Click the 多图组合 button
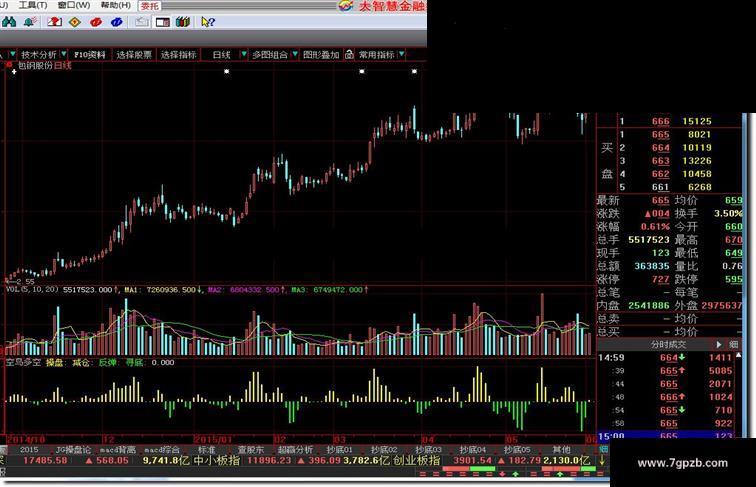 (270, 54)
